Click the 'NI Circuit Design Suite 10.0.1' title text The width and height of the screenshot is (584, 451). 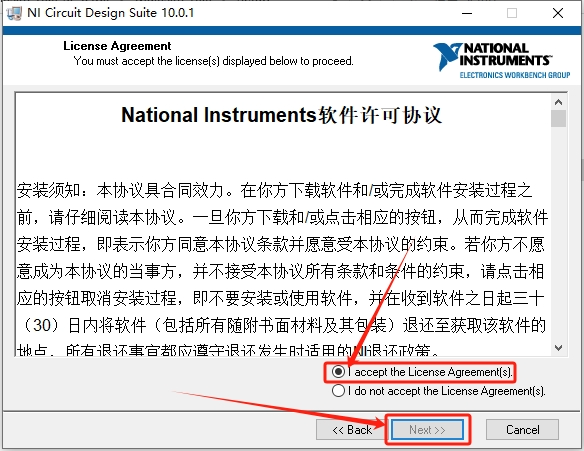coord(111,13)
